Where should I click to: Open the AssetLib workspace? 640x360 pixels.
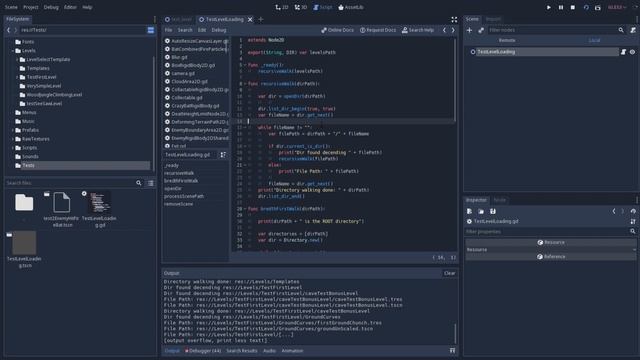point(351,7)
